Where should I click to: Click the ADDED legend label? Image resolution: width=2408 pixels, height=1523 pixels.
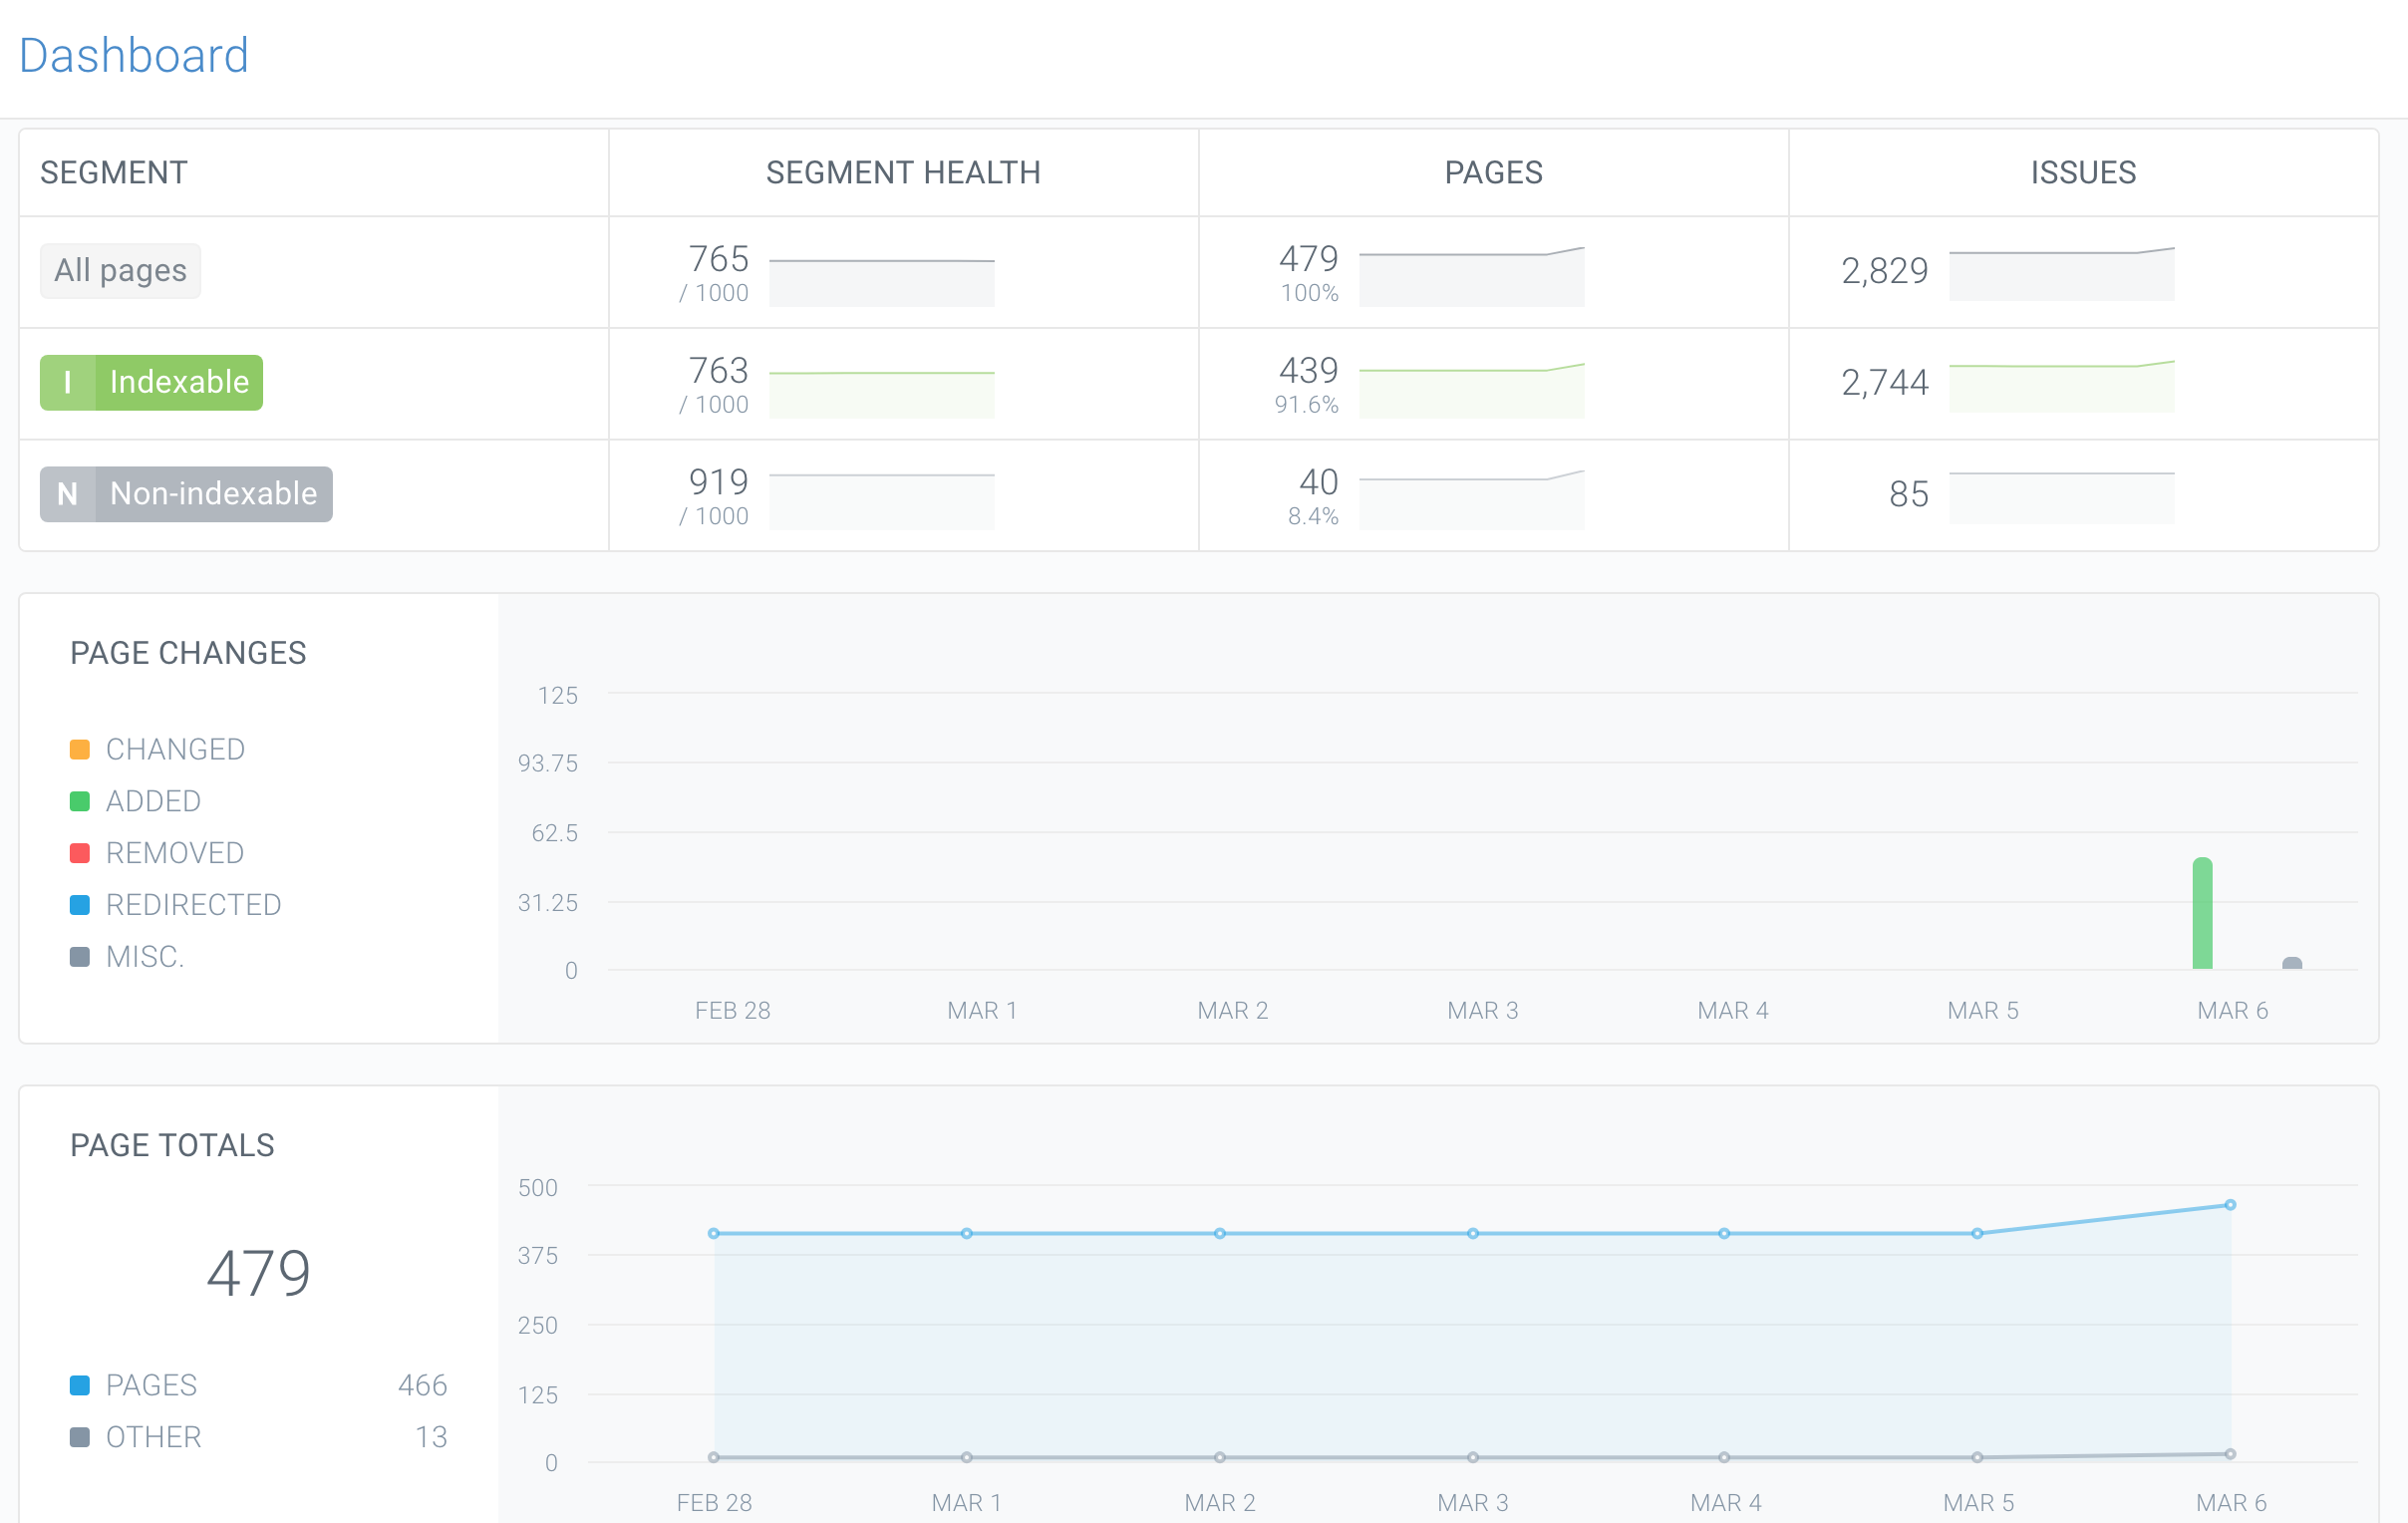click(153, 802)
